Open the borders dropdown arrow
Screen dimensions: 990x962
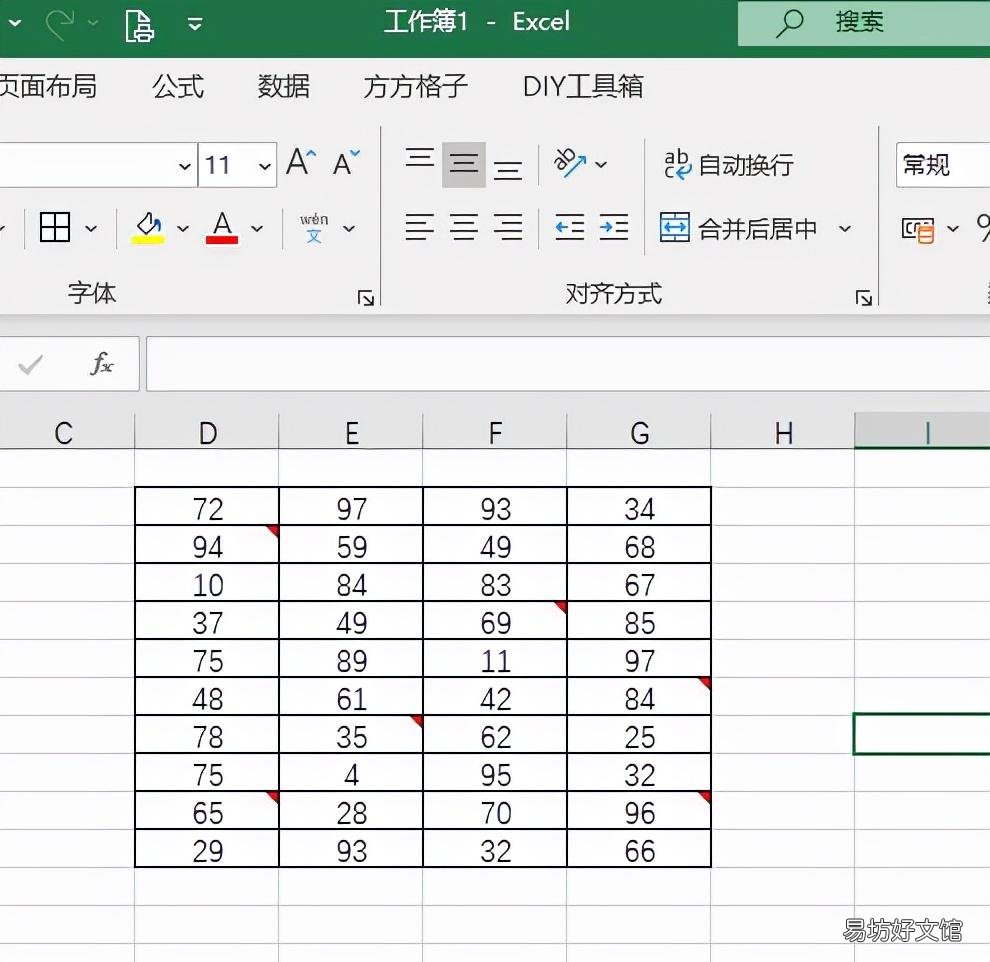[x=91, y=229]
